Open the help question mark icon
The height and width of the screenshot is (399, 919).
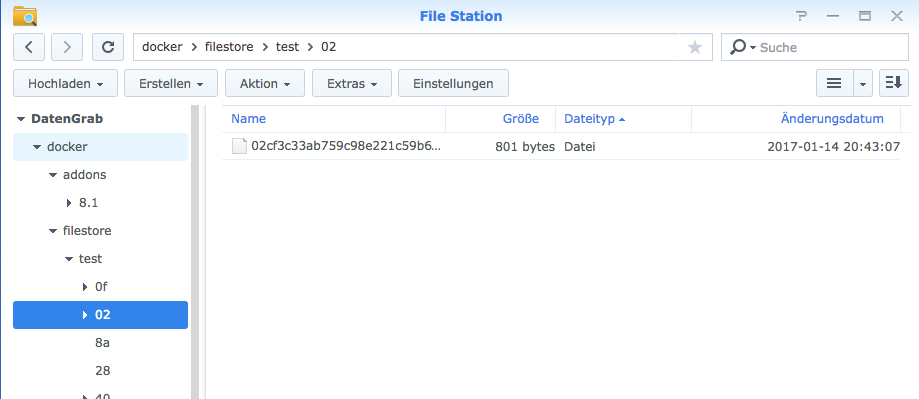click(801, 16)
